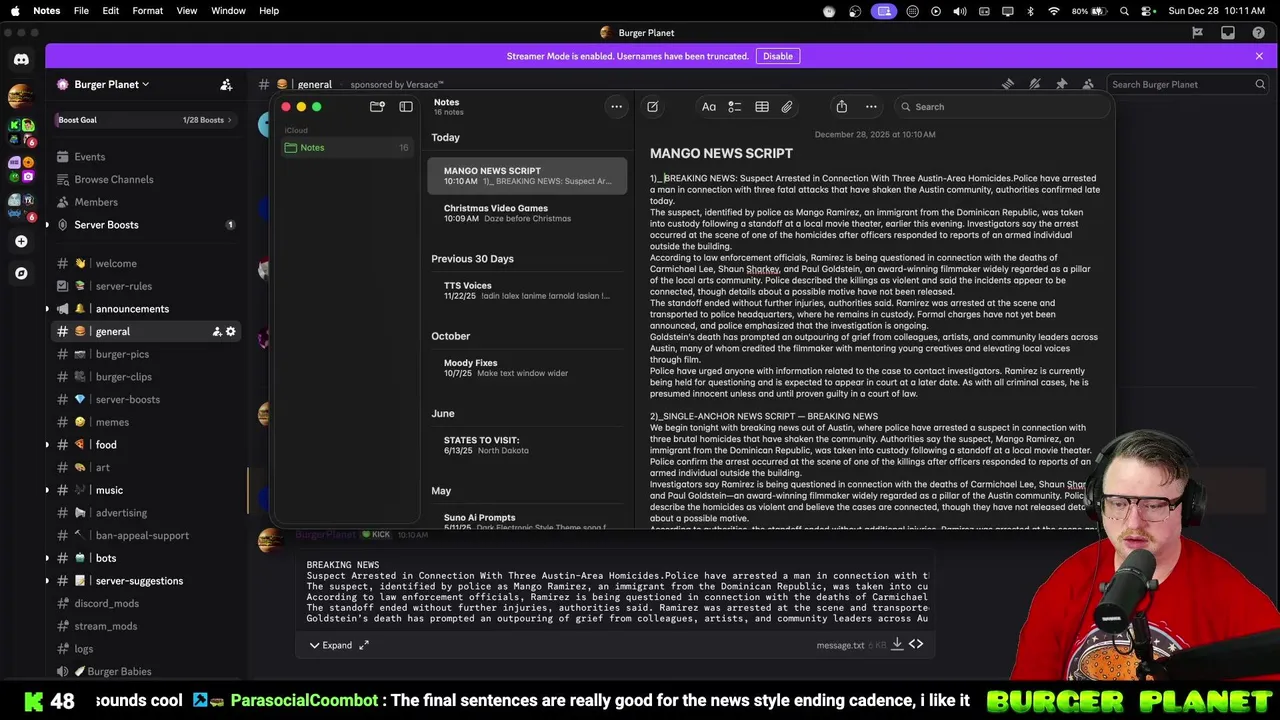1280x720 pixels.
Task: Open message.txt preview in full screen
Action: 364,646
